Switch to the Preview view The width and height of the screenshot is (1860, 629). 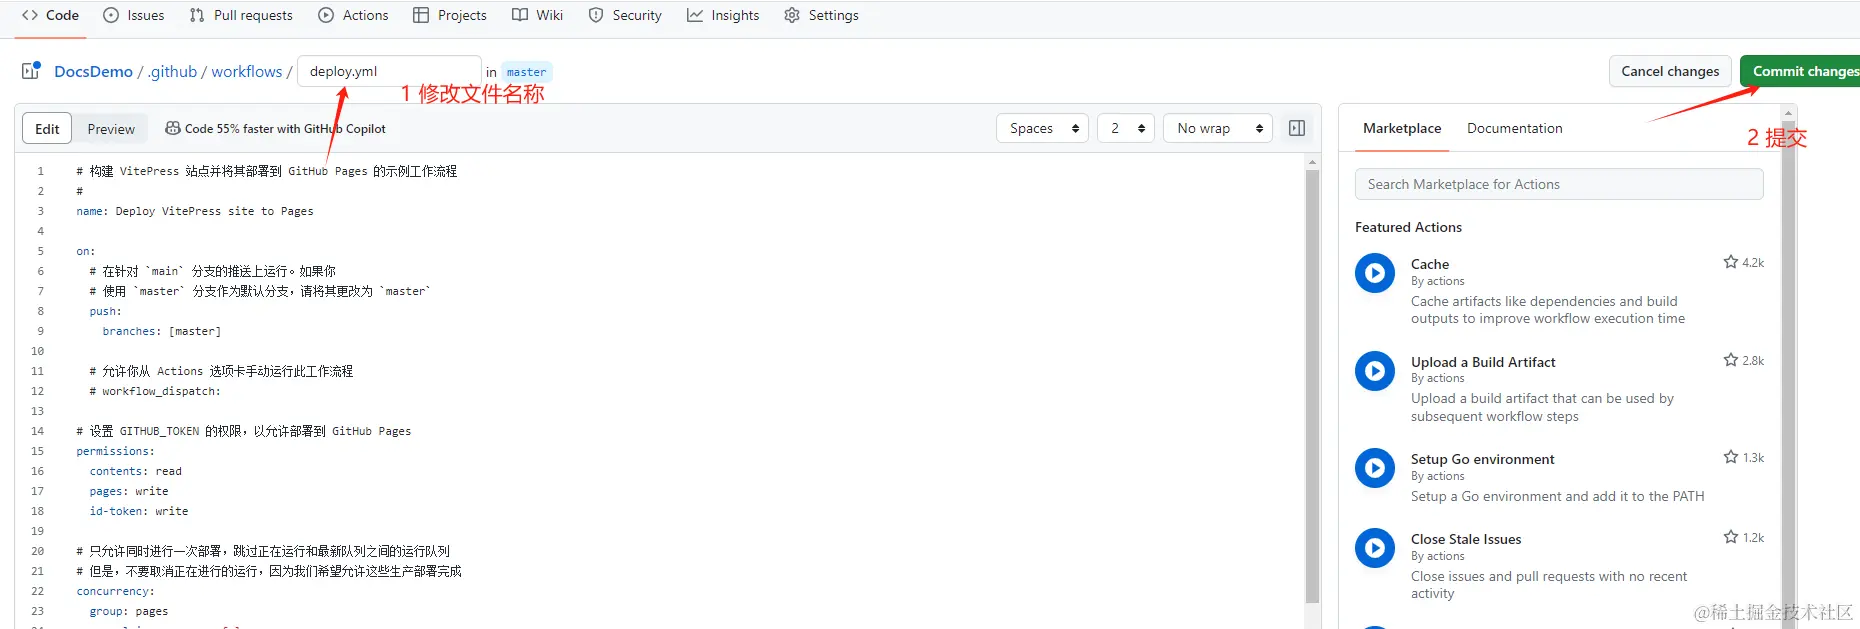[111, 129]
